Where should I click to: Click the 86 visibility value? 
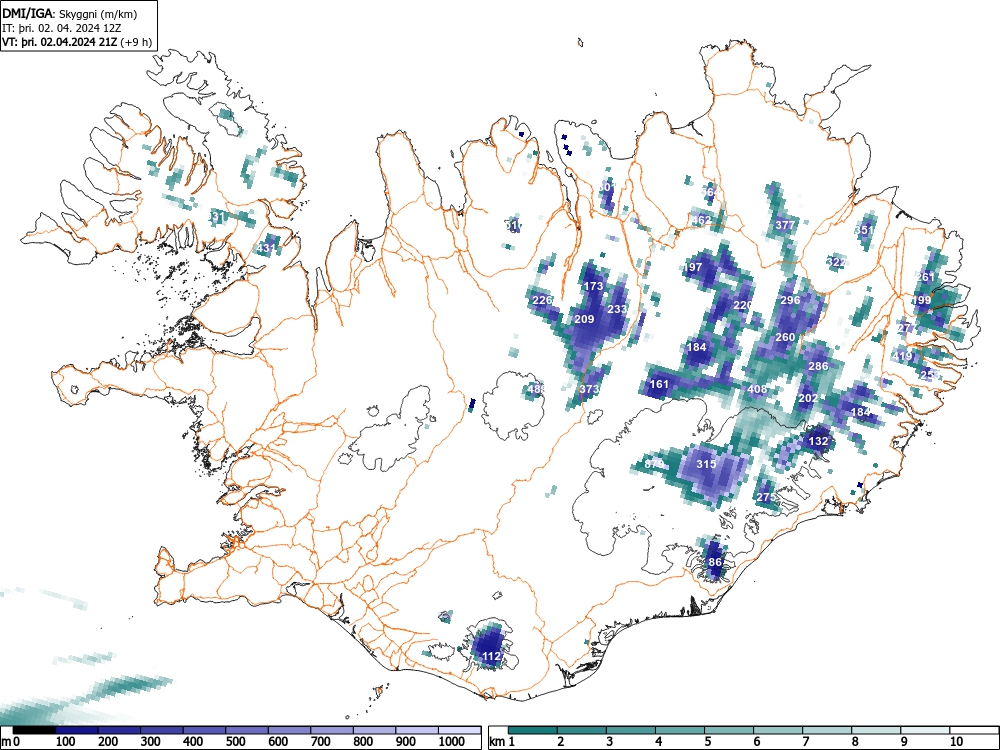(715, 562)
